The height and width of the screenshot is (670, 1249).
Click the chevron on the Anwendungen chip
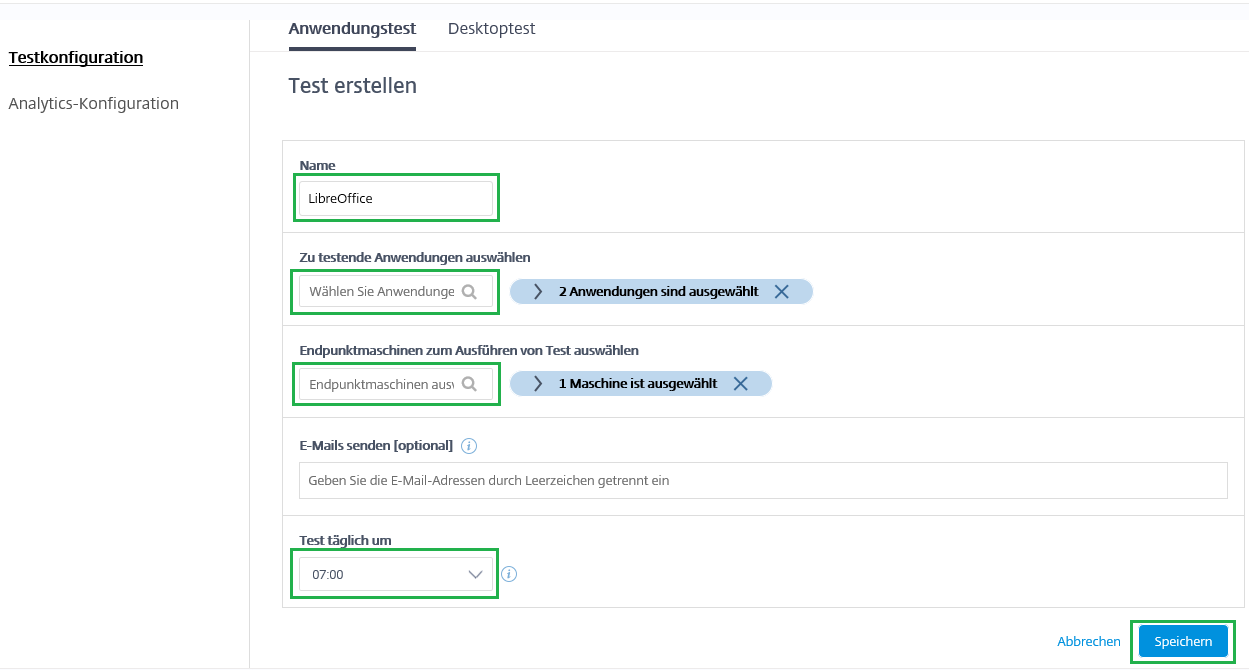click(x=538, y=291)
